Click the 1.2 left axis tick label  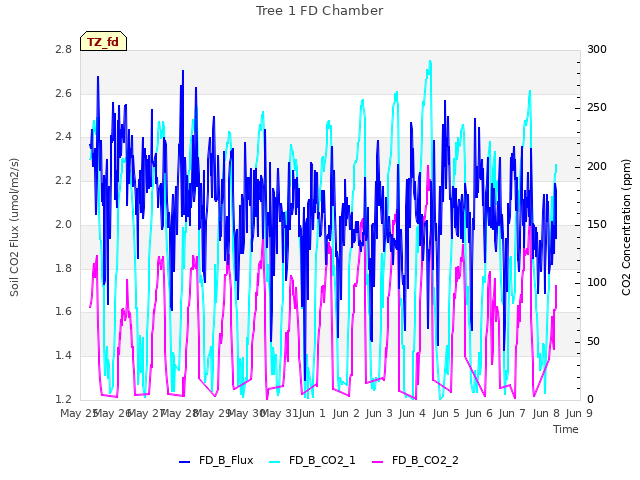click(63, 399)
